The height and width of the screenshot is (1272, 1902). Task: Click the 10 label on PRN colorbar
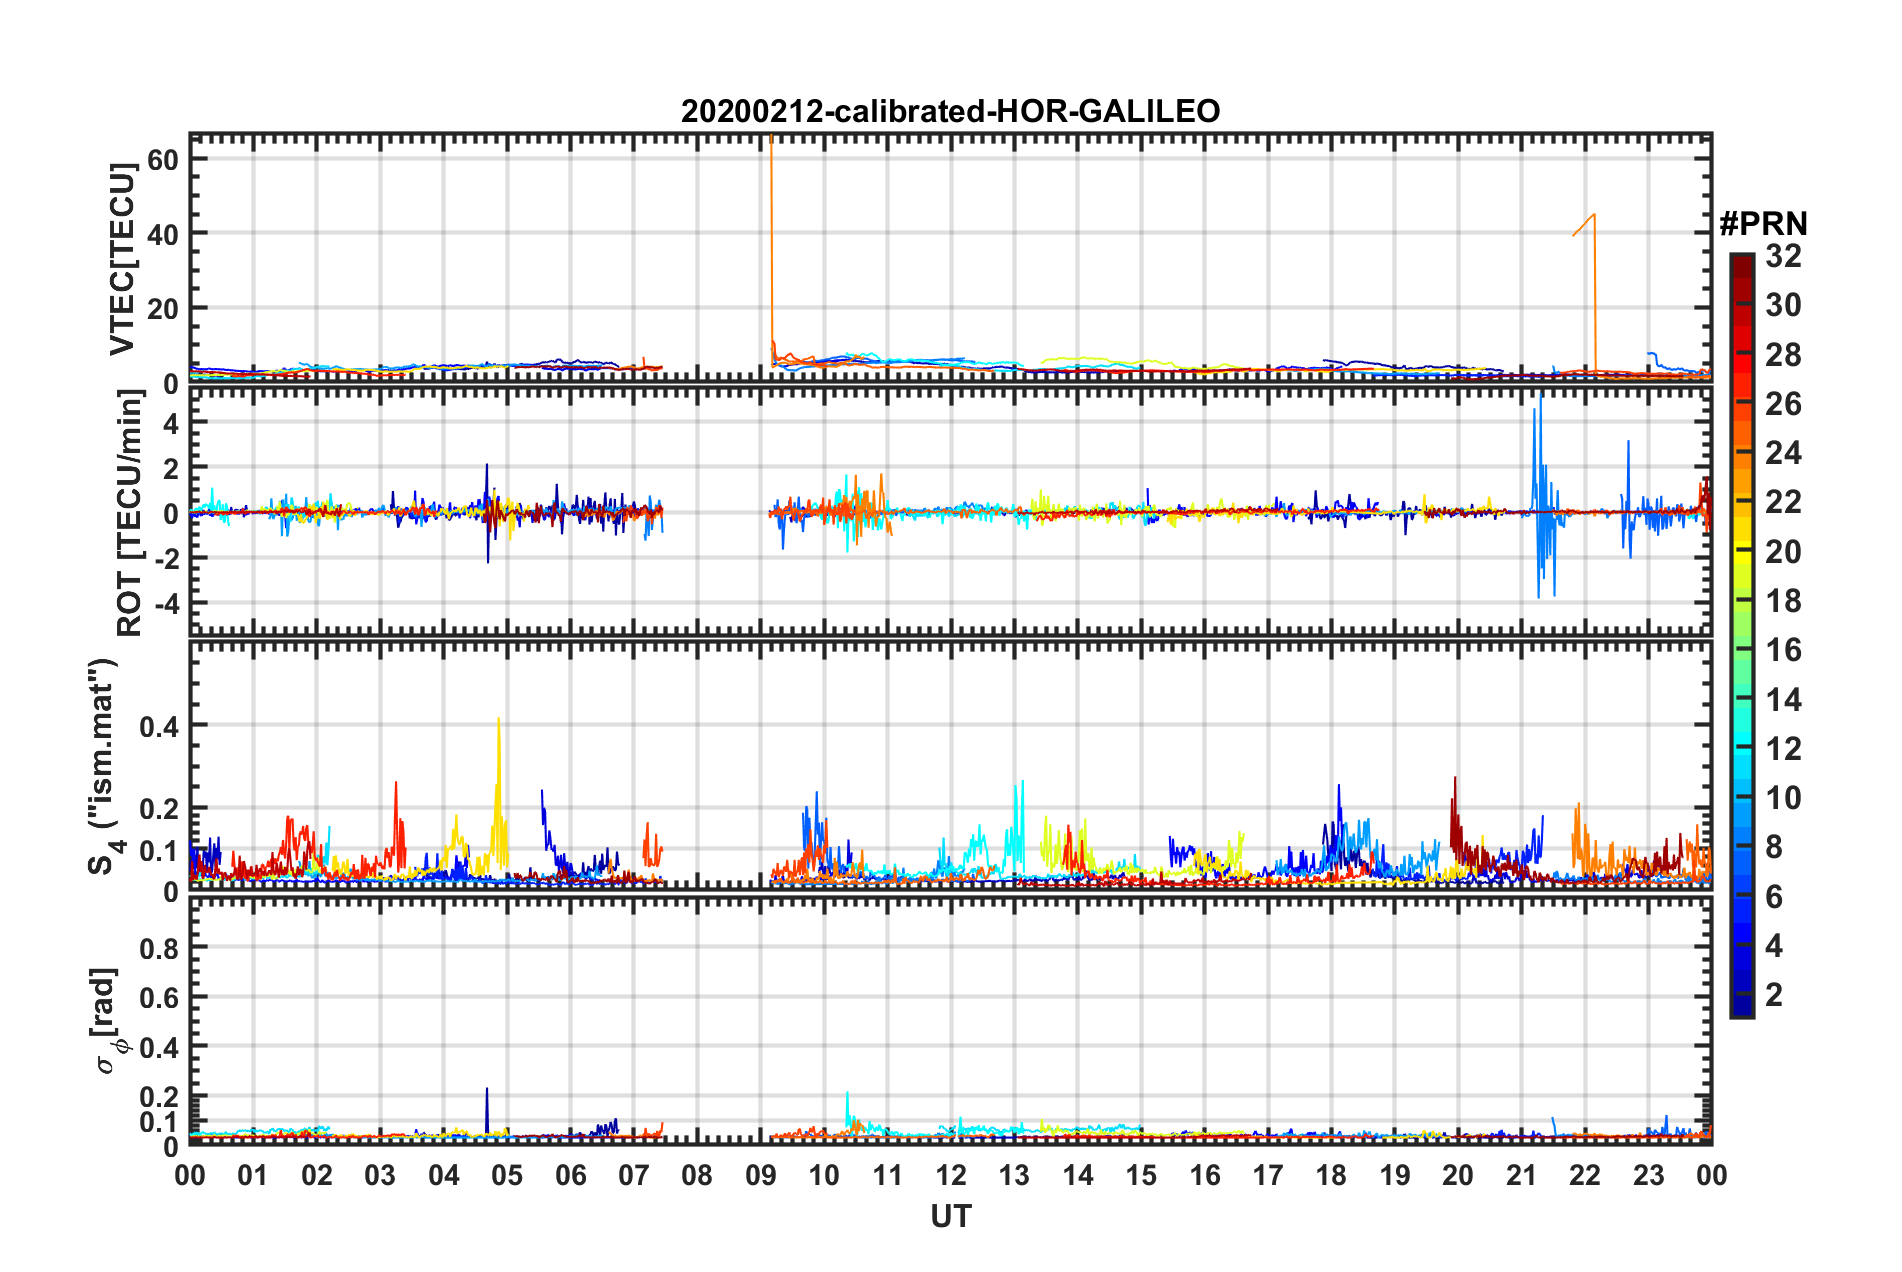click(x=1783, y=798)
